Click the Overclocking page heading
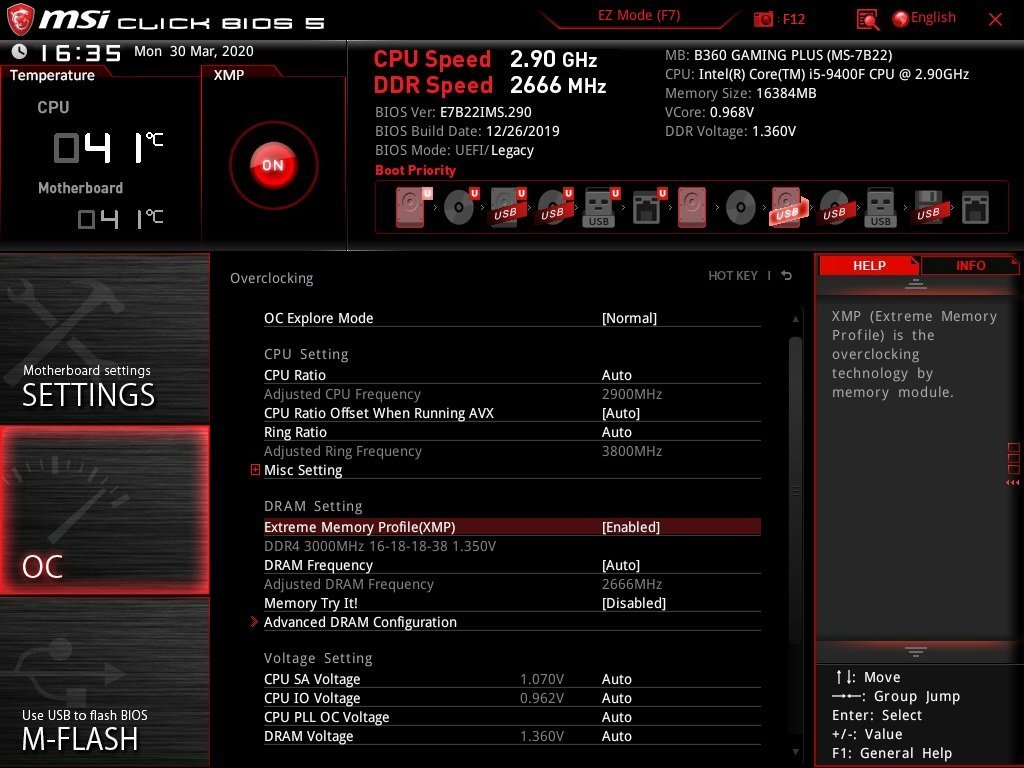Image resolution: width=1024 pixels, height=768 pixels. [272, 278]
